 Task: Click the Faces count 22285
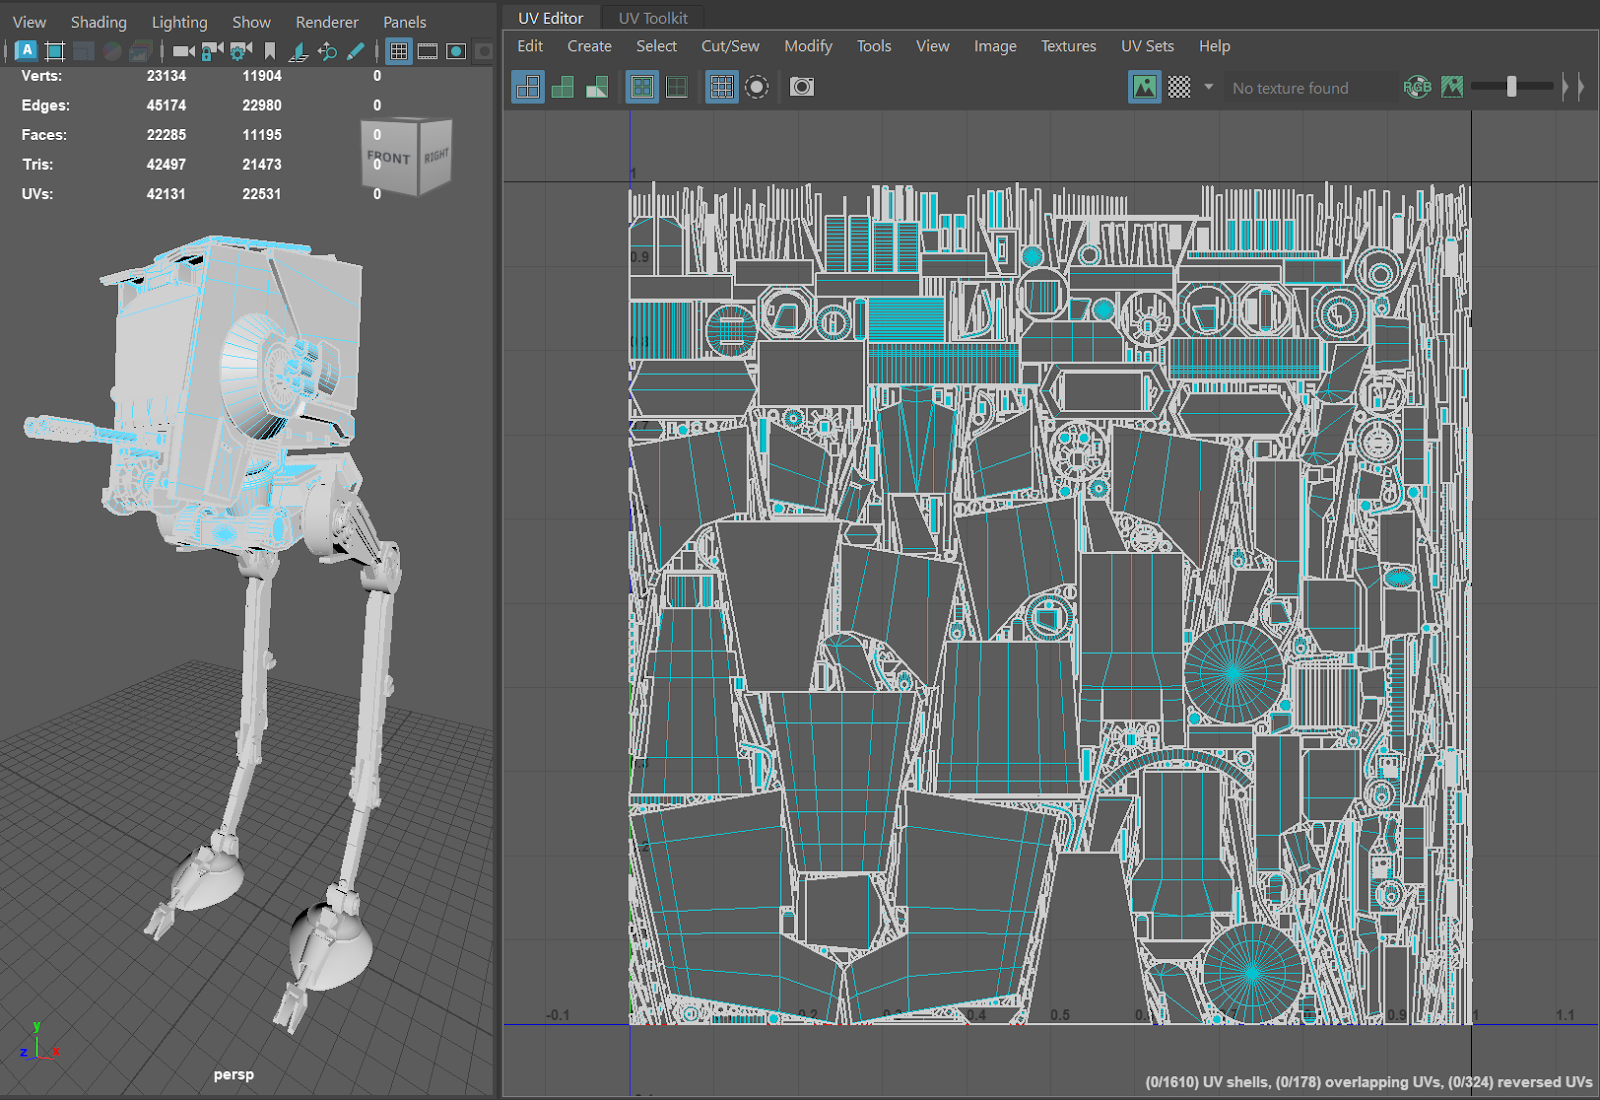(x=166, y=135)
